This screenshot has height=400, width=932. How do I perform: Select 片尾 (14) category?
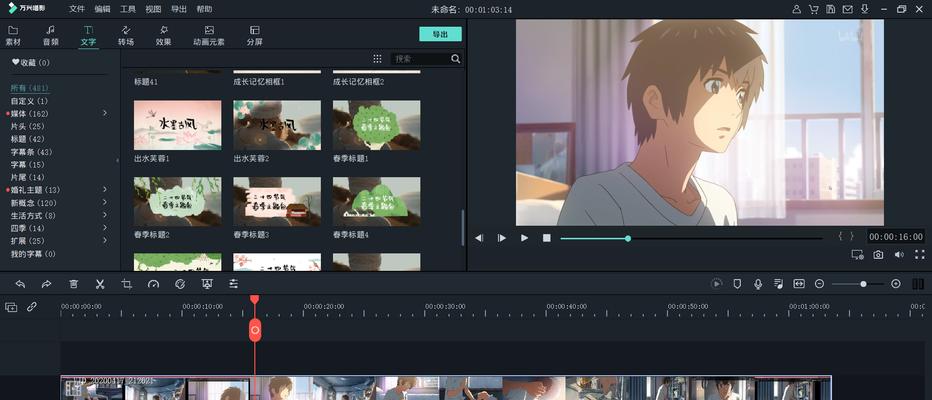point(27,177)
